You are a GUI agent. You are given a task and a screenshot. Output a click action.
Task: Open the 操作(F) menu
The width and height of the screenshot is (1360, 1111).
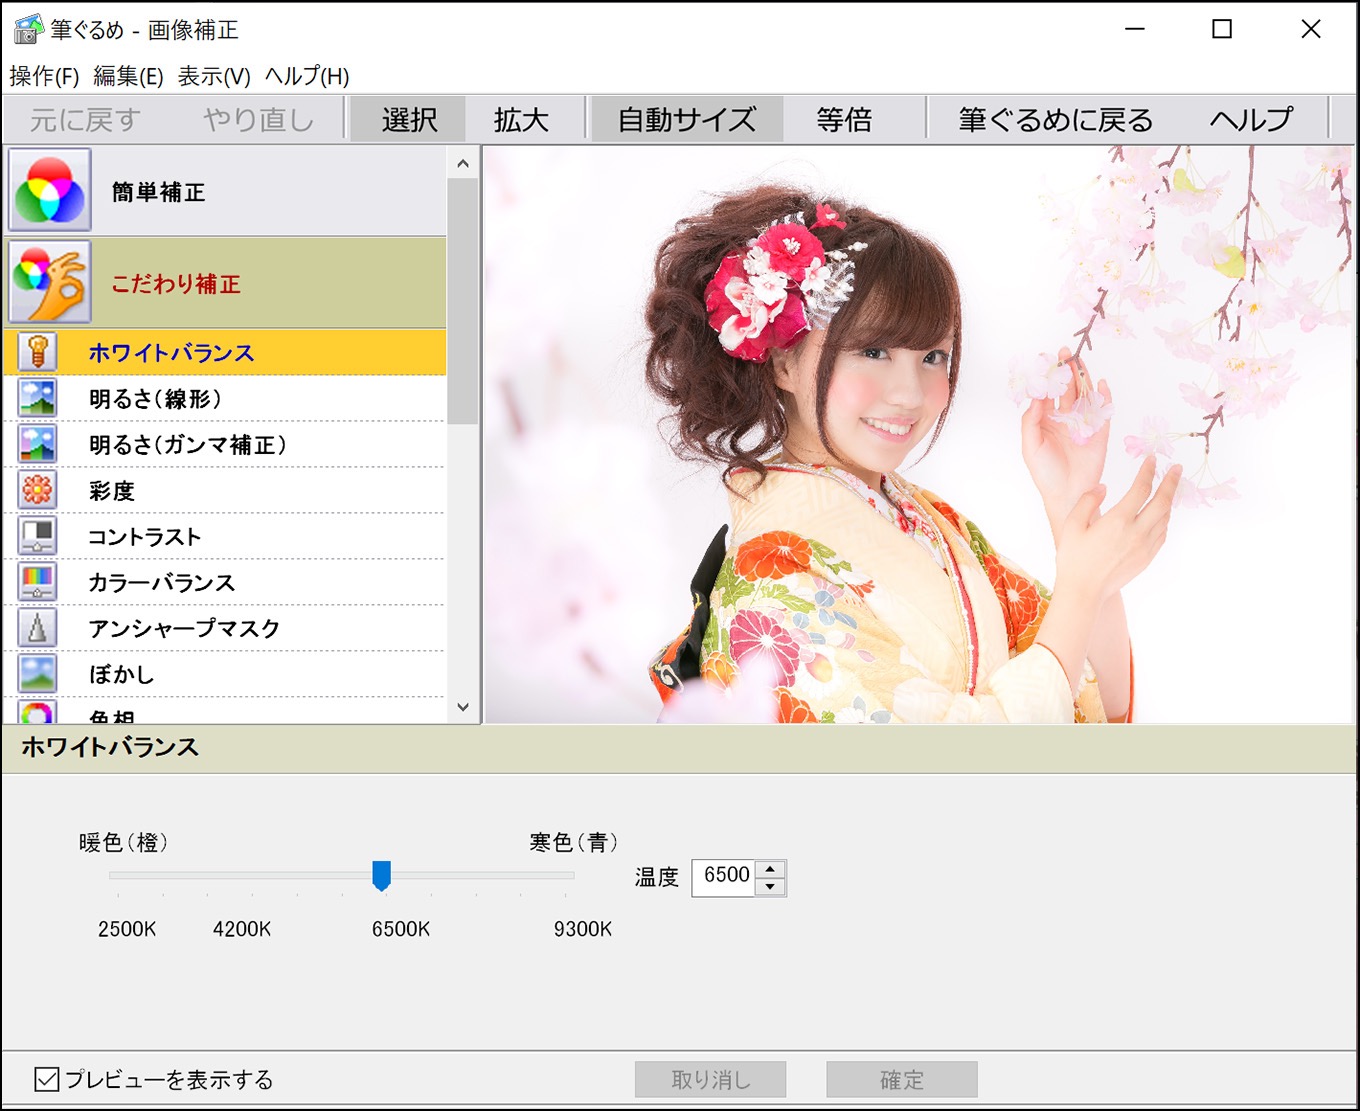point(44,76)
